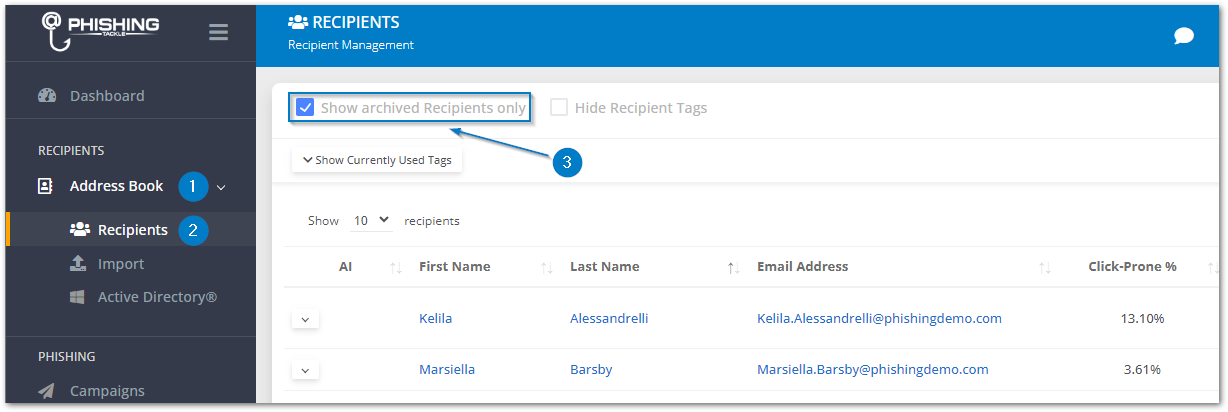Expand row for Kelila Alessandrelli
1228x412 pixels.
[x=305, y=319]
